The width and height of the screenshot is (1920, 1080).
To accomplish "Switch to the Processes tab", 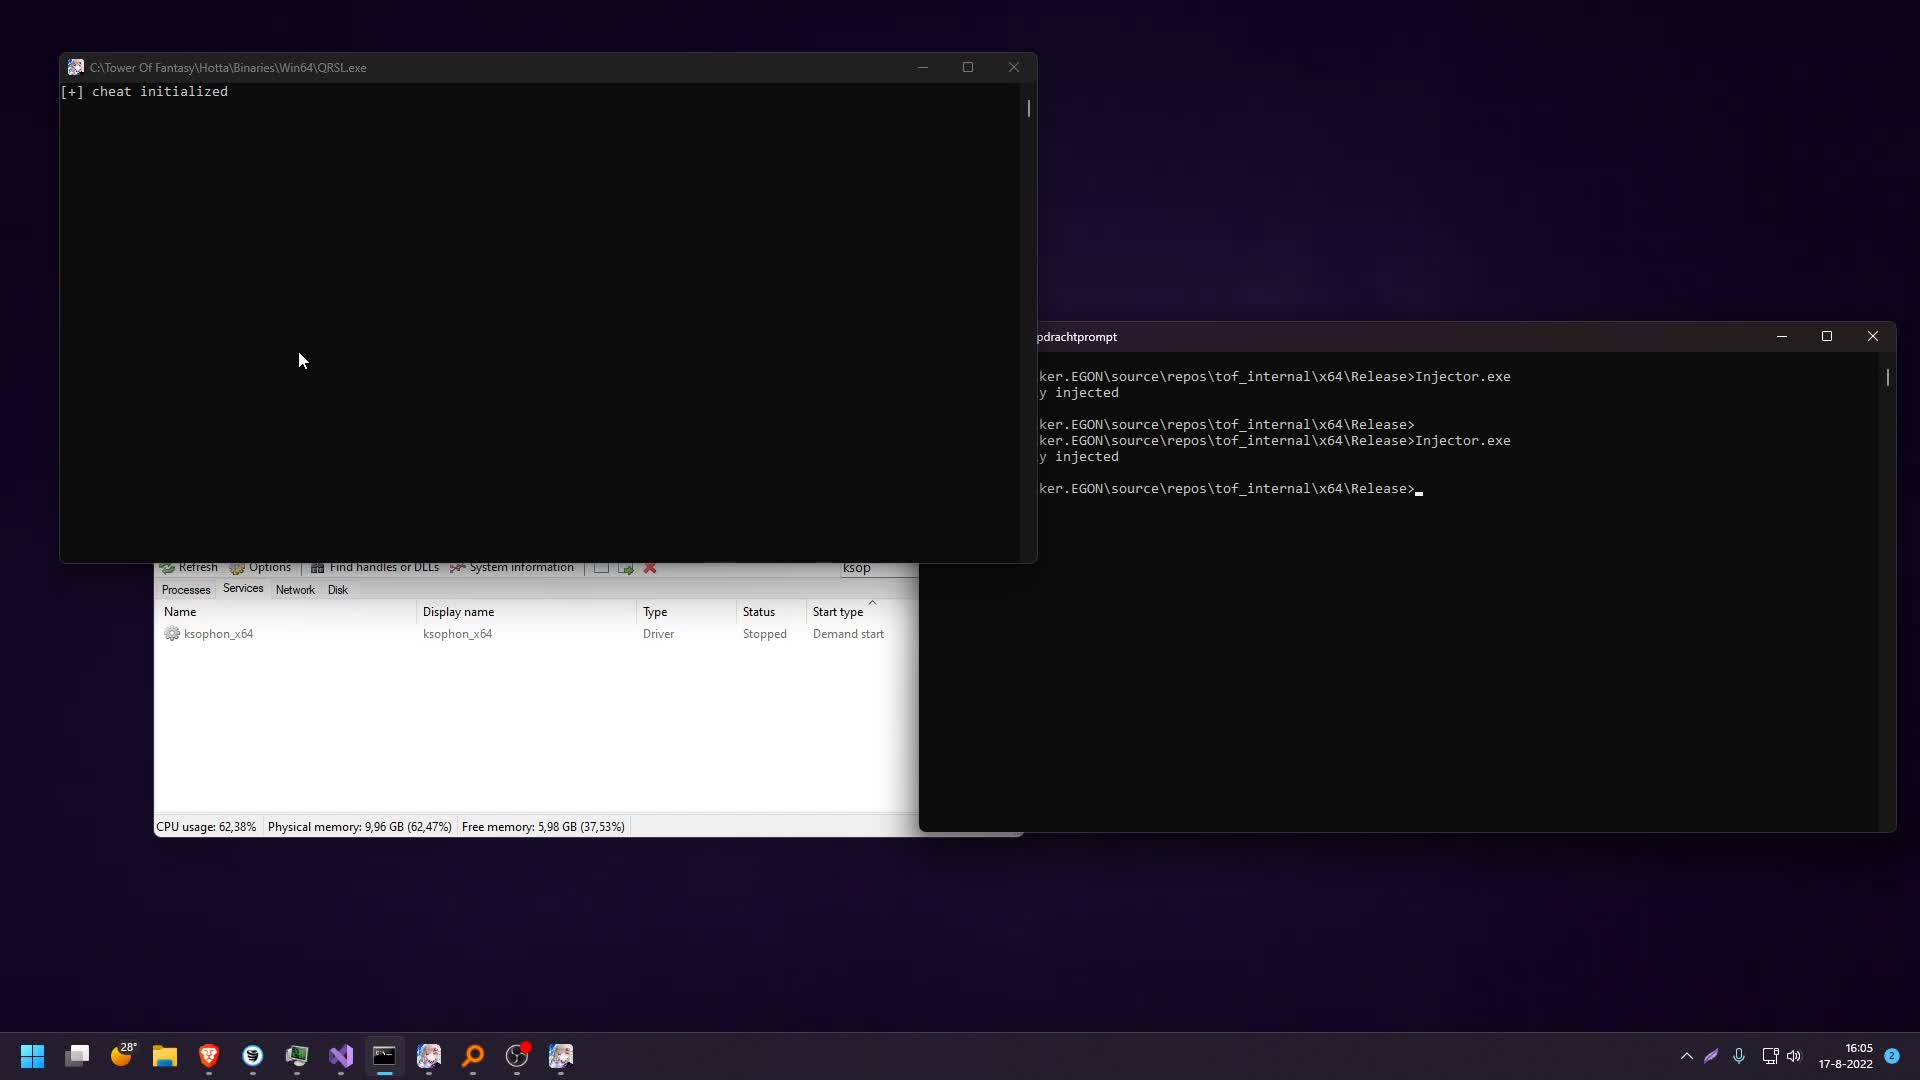I will (x=186, y=590).
